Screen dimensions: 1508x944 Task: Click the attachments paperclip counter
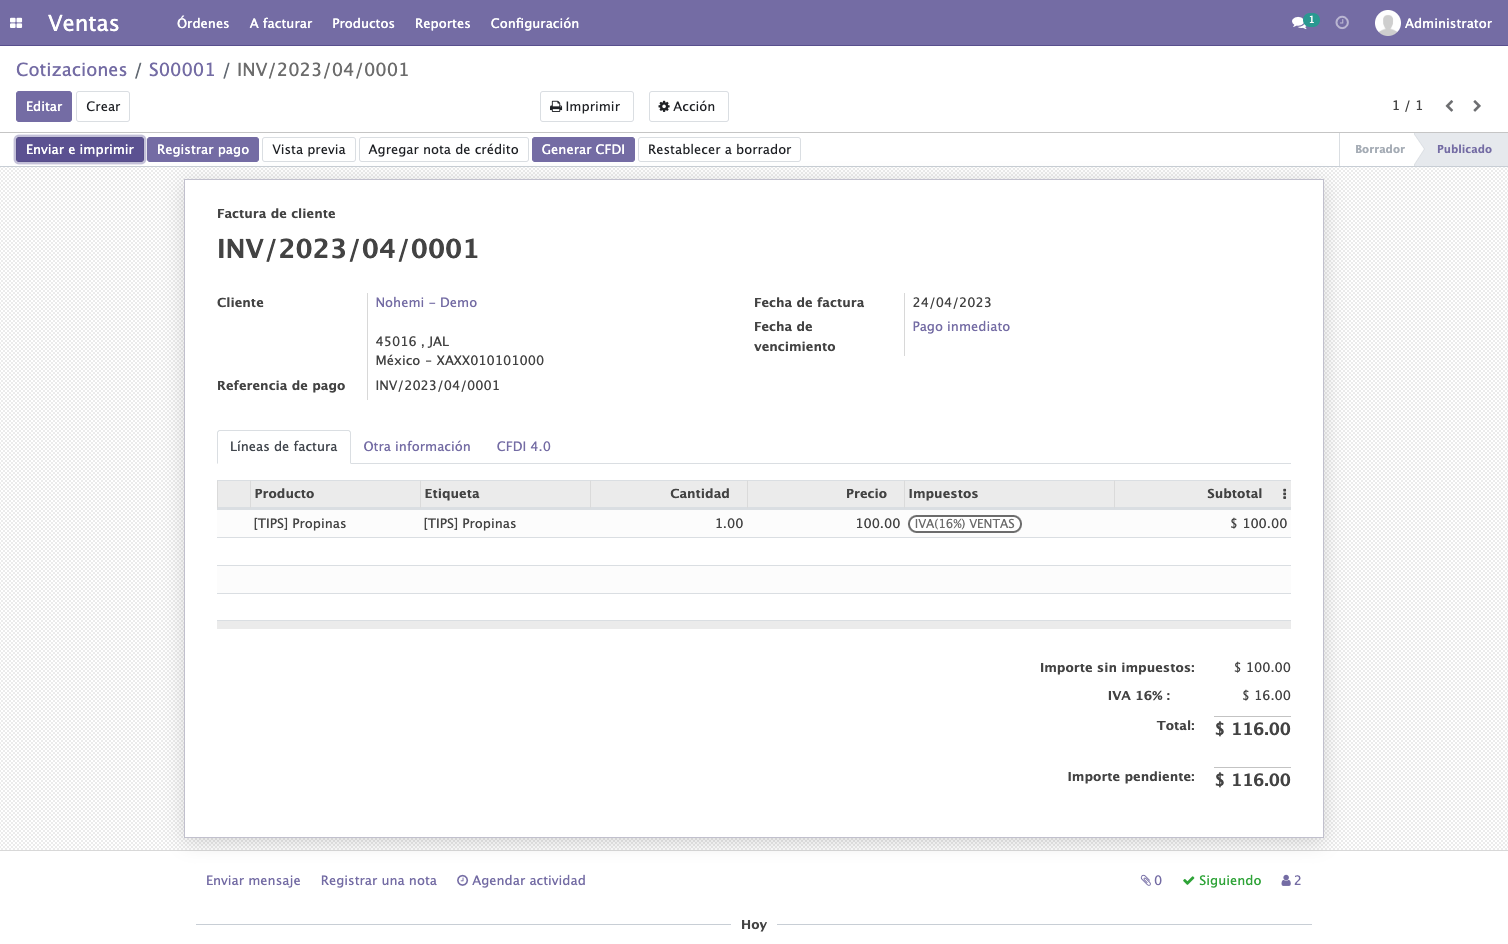coord(1151,881)
